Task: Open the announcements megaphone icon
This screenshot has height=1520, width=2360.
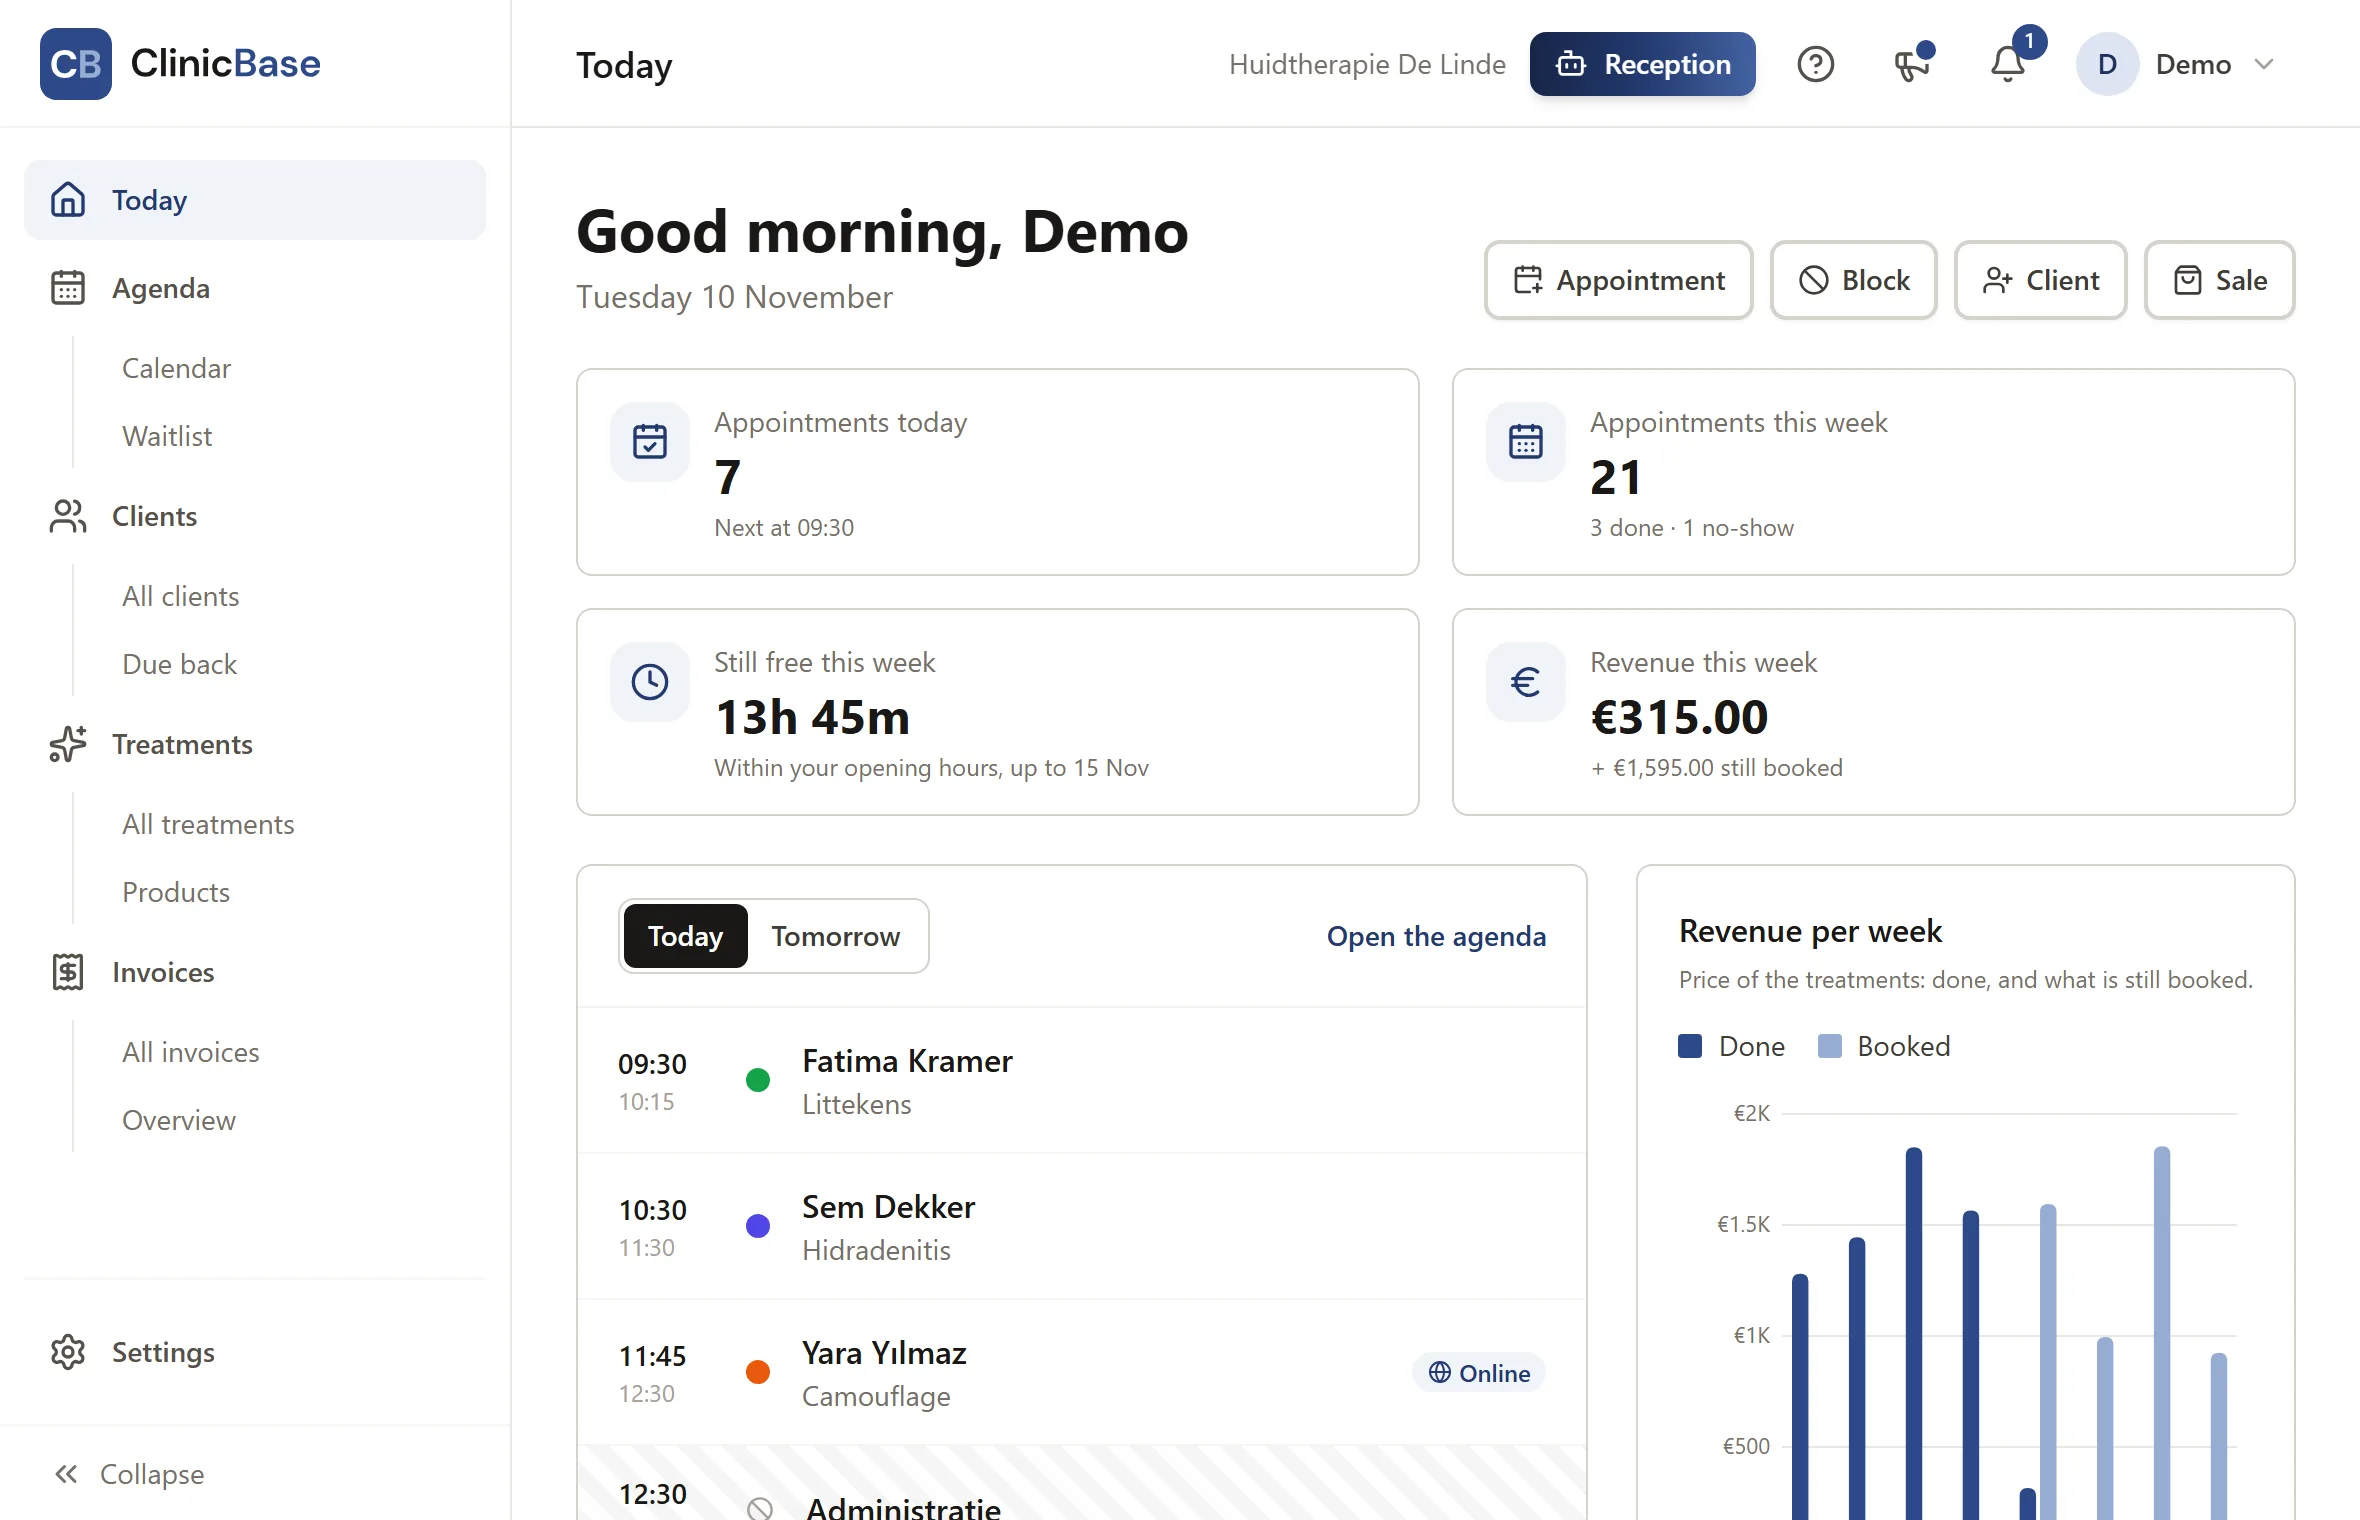Action: pos(1912,64)
